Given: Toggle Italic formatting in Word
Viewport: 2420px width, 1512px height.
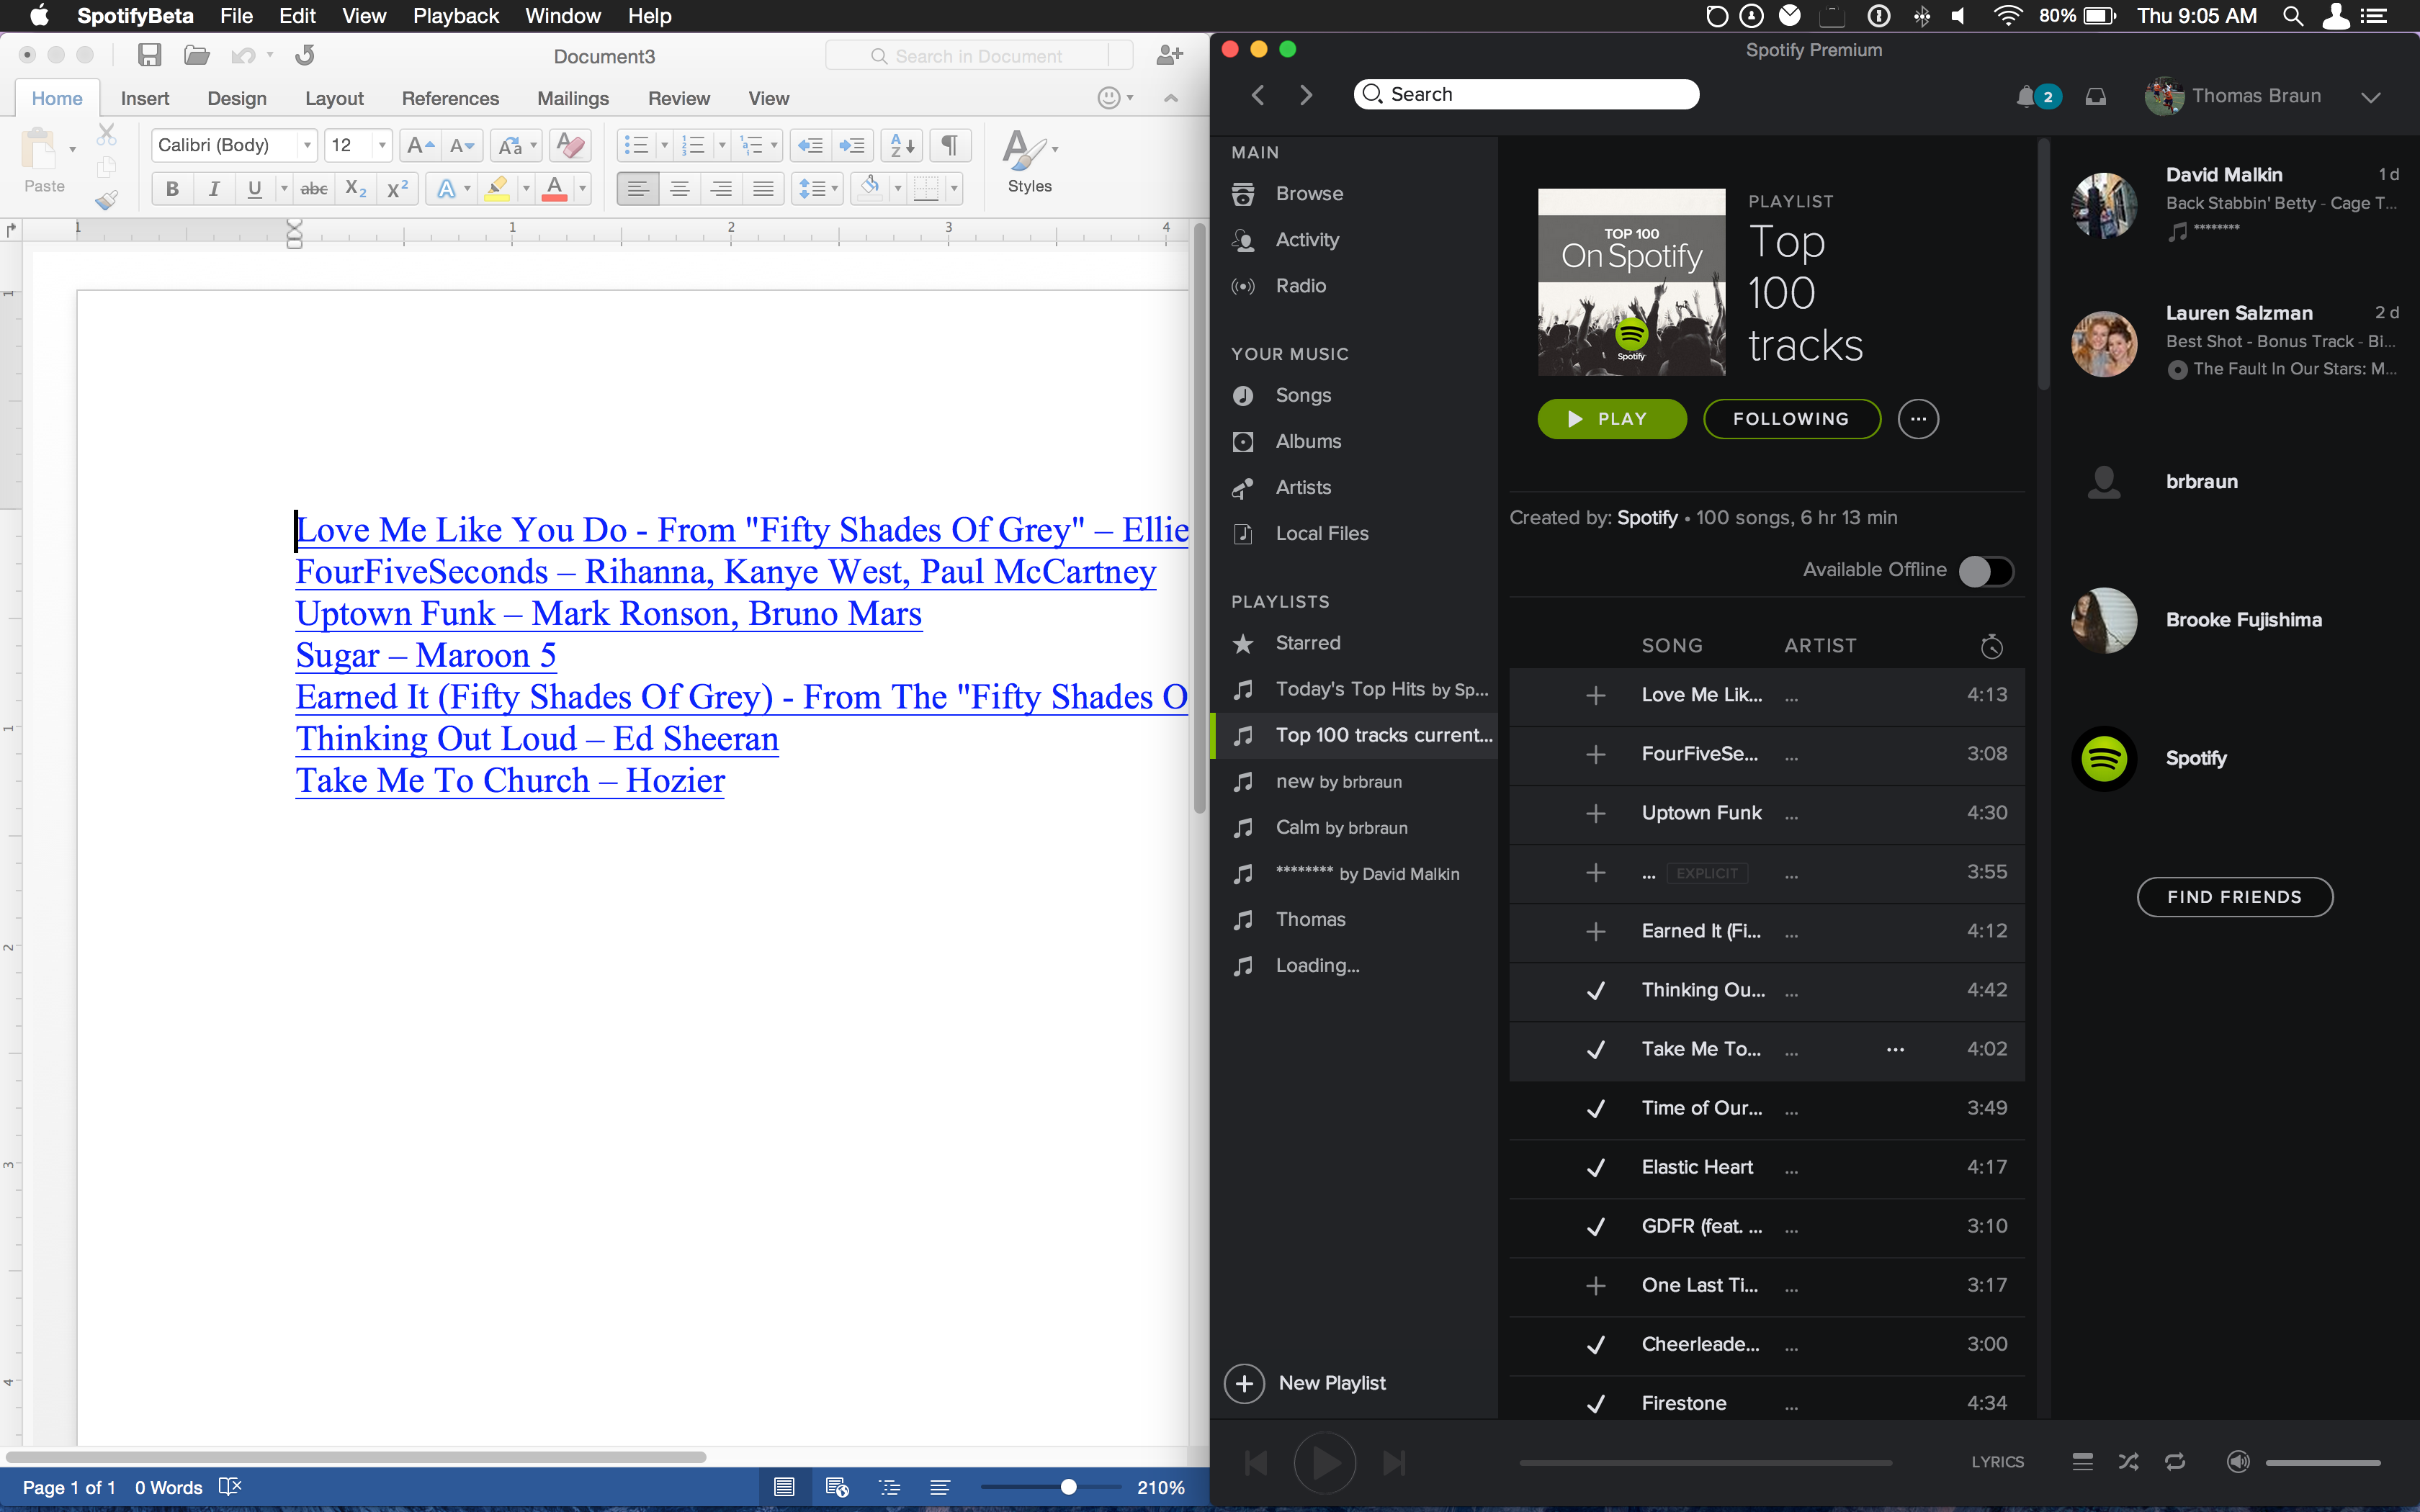Looking at the screenshot, I should (x=213, y=188).
